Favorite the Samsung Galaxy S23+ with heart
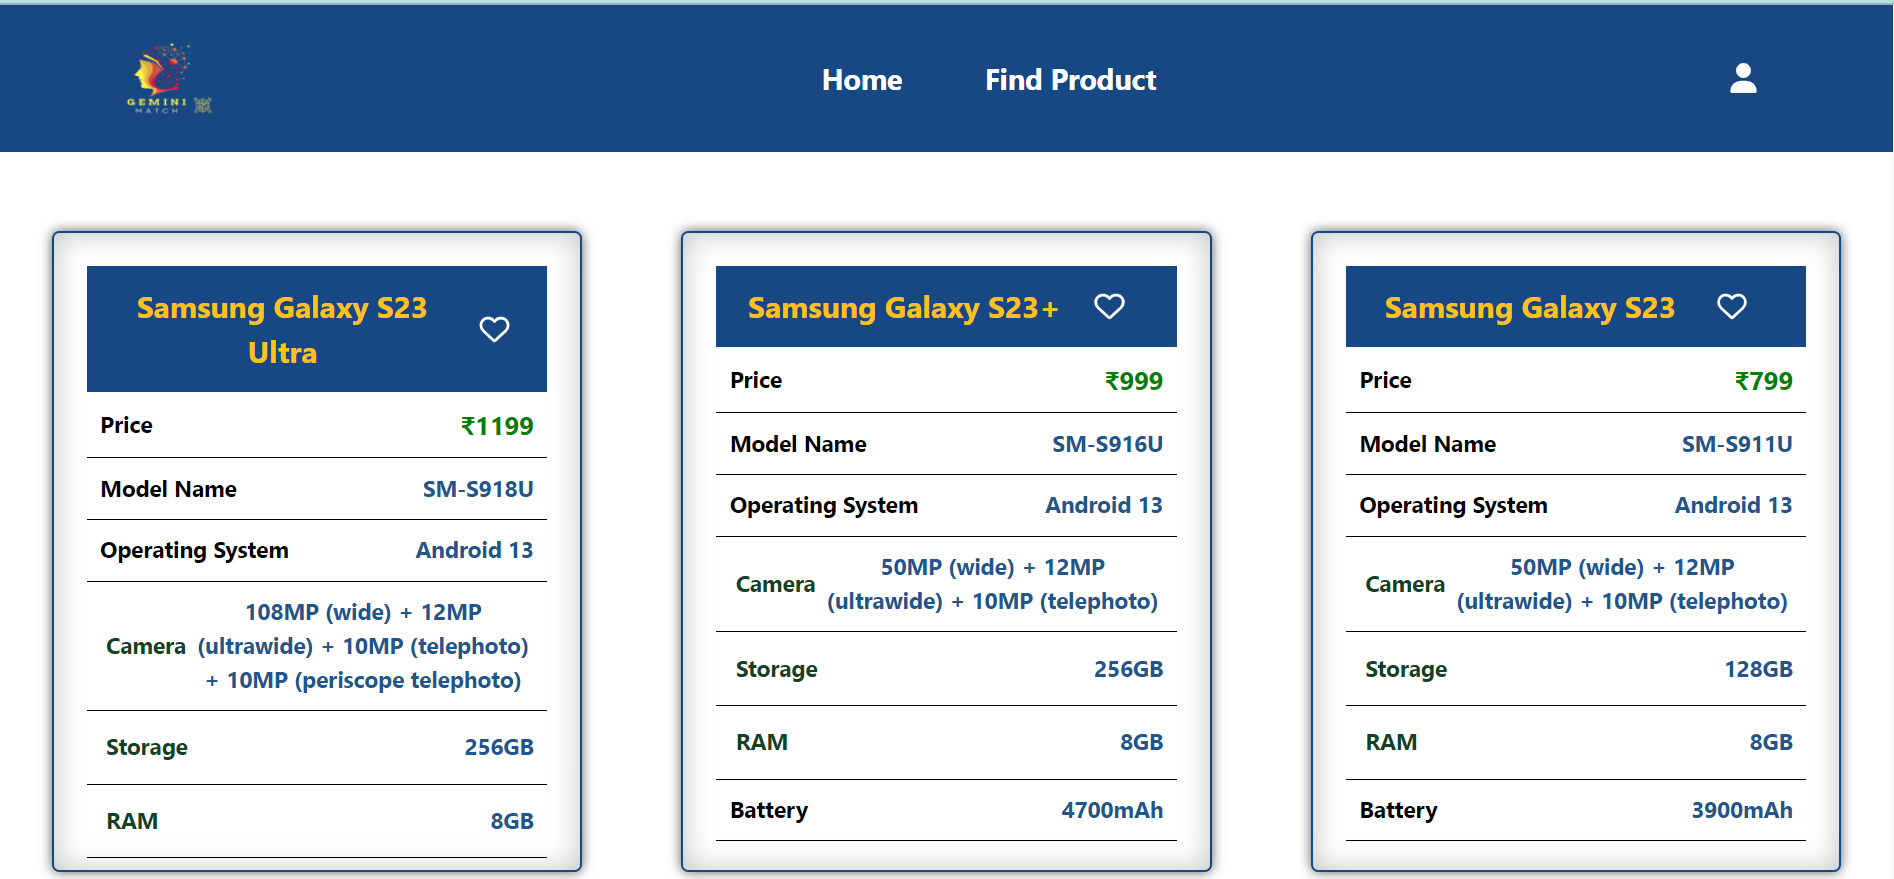Viewport: 1894px width, 879px height. [x=1109, y=306]
